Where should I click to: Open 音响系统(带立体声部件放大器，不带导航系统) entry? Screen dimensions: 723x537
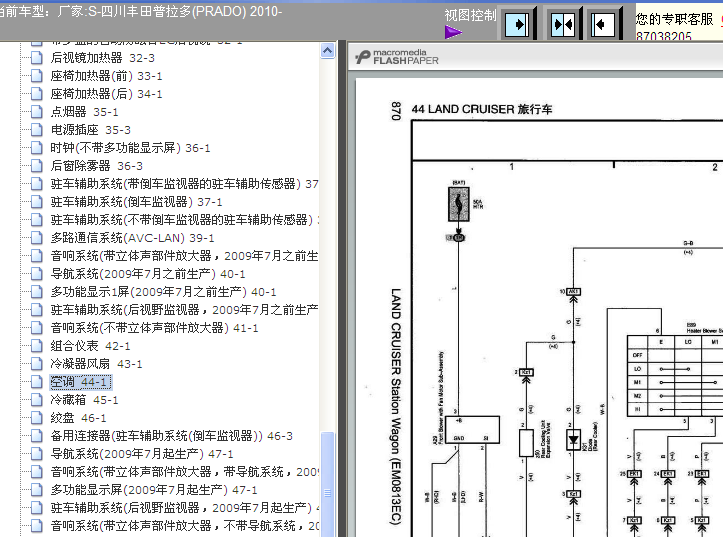point(184,525)
